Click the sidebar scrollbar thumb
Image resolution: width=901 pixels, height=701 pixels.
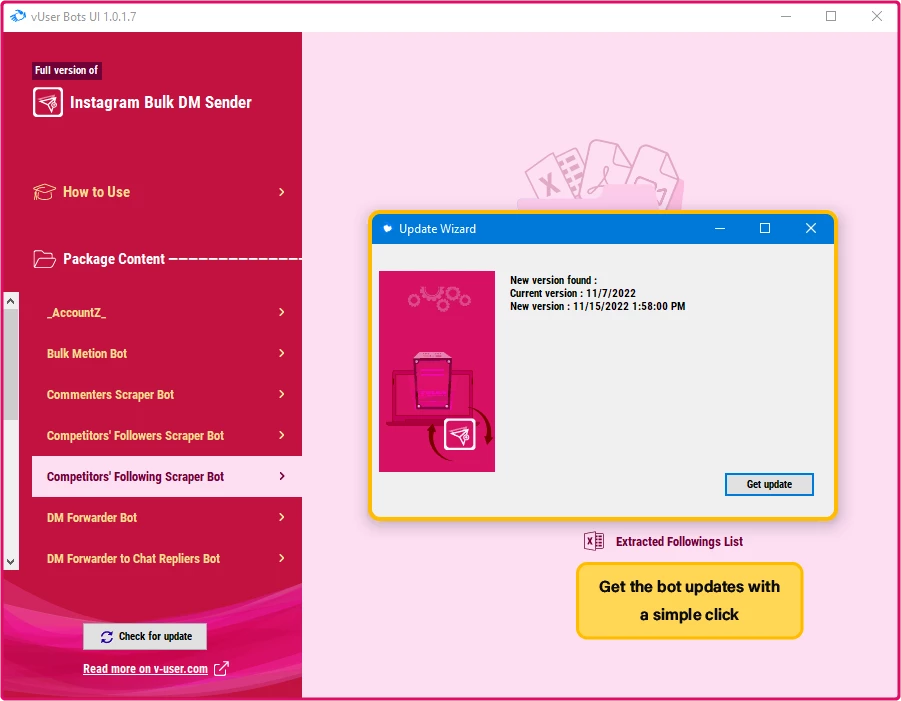coord(10,365)
